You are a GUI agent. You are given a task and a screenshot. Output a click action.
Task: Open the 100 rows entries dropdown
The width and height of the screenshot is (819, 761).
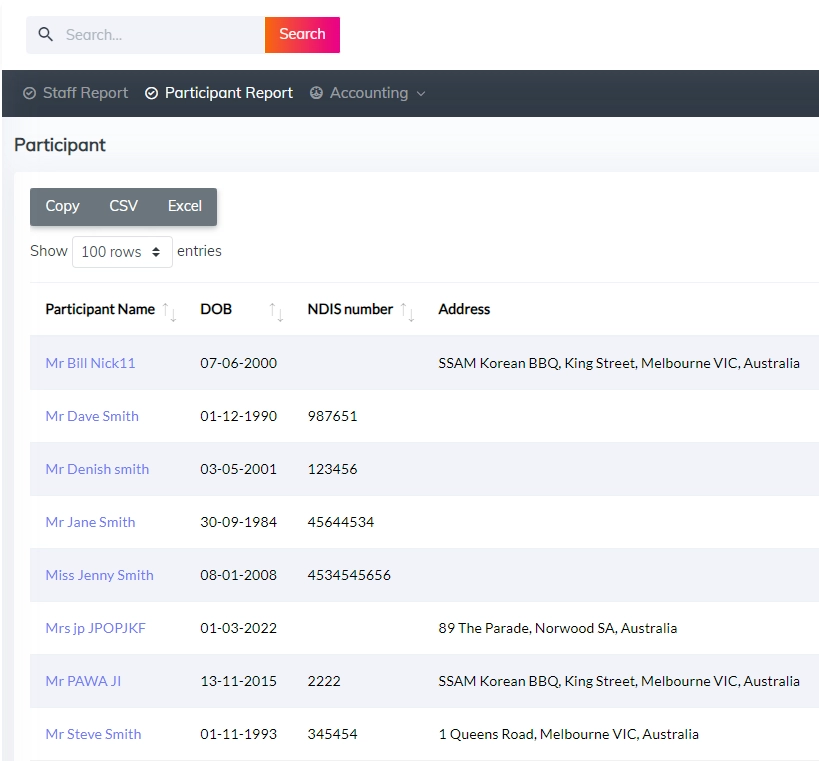pyautogui.click(x=122, y=252)
